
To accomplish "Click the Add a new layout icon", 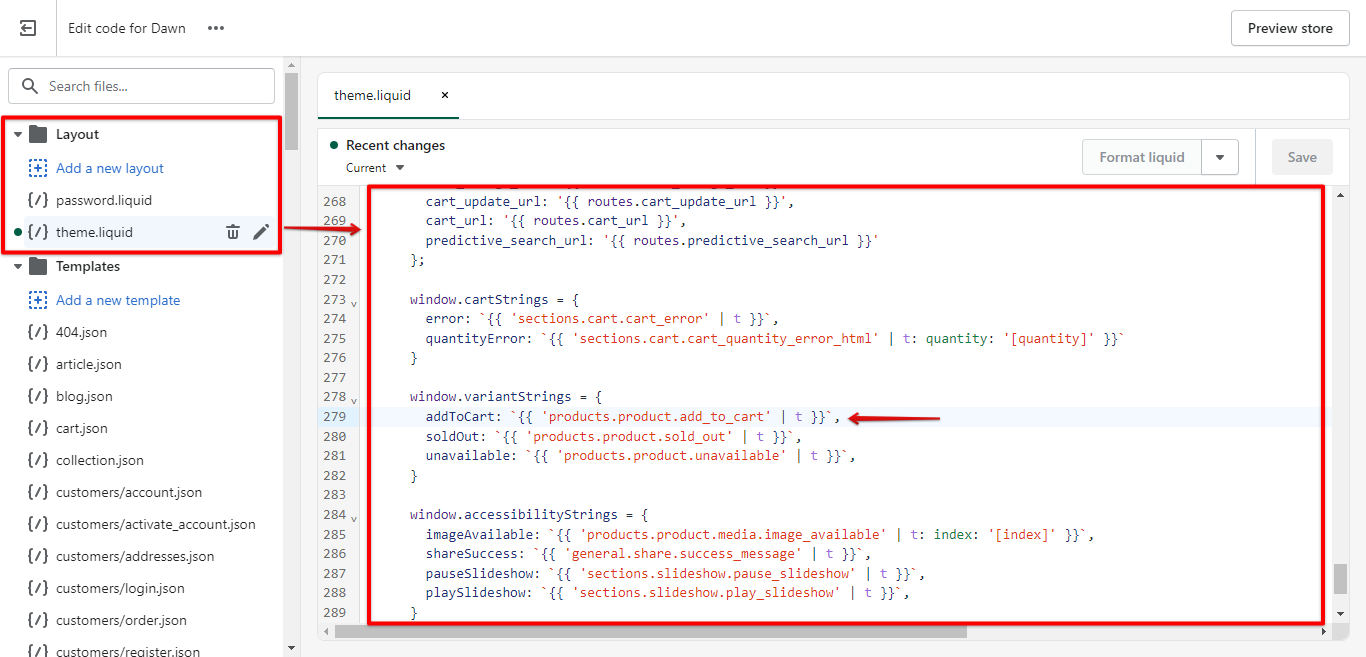I will point(38,168).
